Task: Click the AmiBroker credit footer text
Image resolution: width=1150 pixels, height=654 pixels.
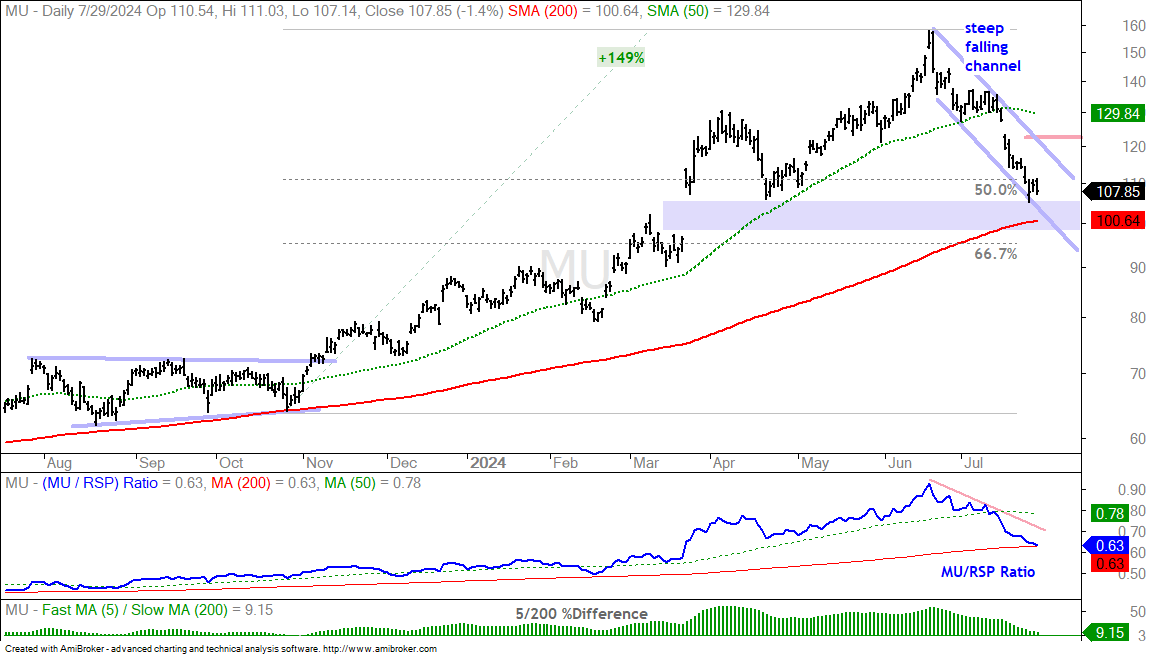Action: 221,649
